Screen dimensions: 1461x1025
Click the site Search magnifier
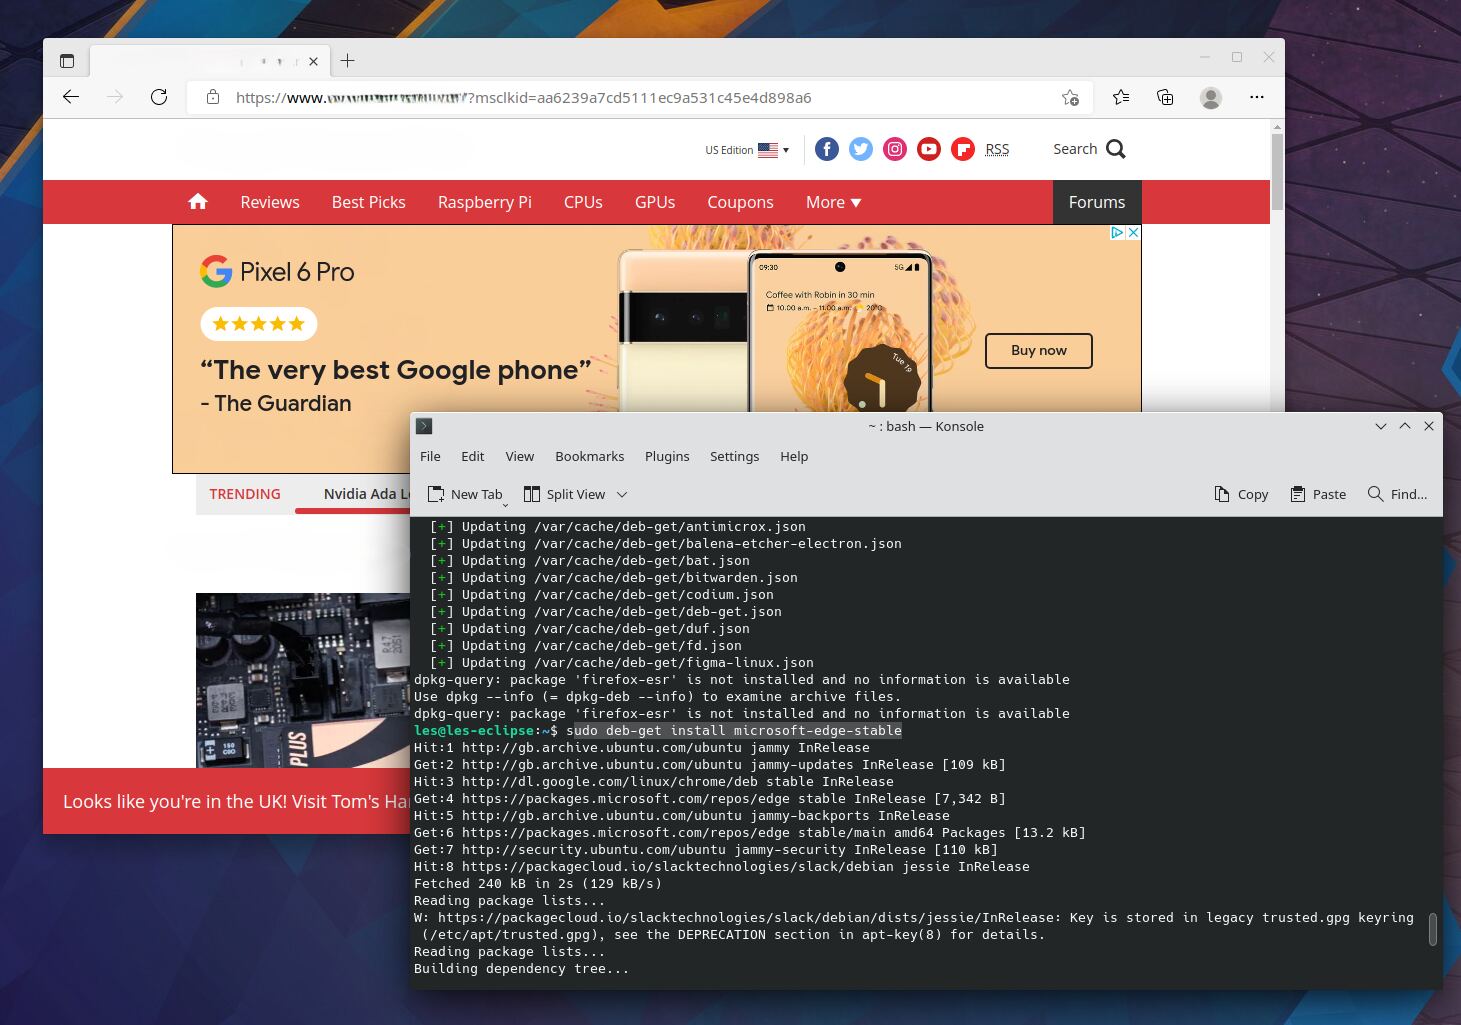[1116, 149]
